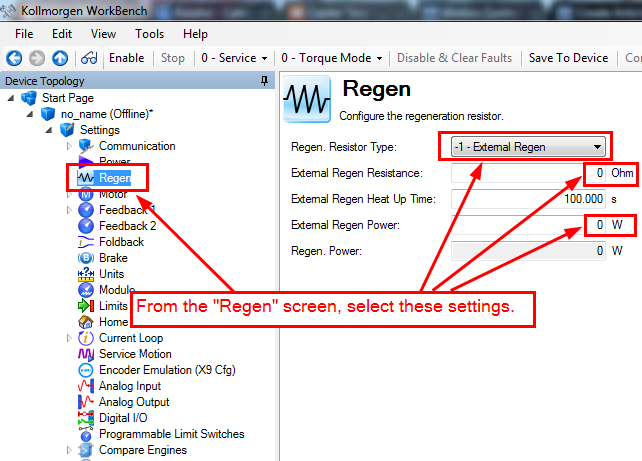Click the no_name device cube icon
This screenshot has height=461, width=642.
(48, 114)
